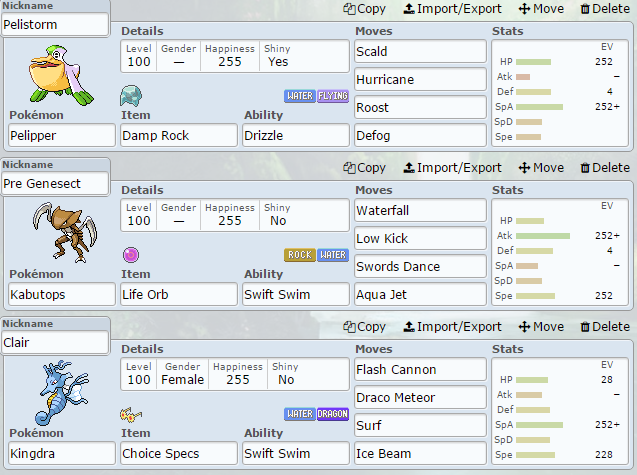Viewport: 637px width, 475px height.
Task: Edit the Clair nickname field
Action: [x=55, y=342]
